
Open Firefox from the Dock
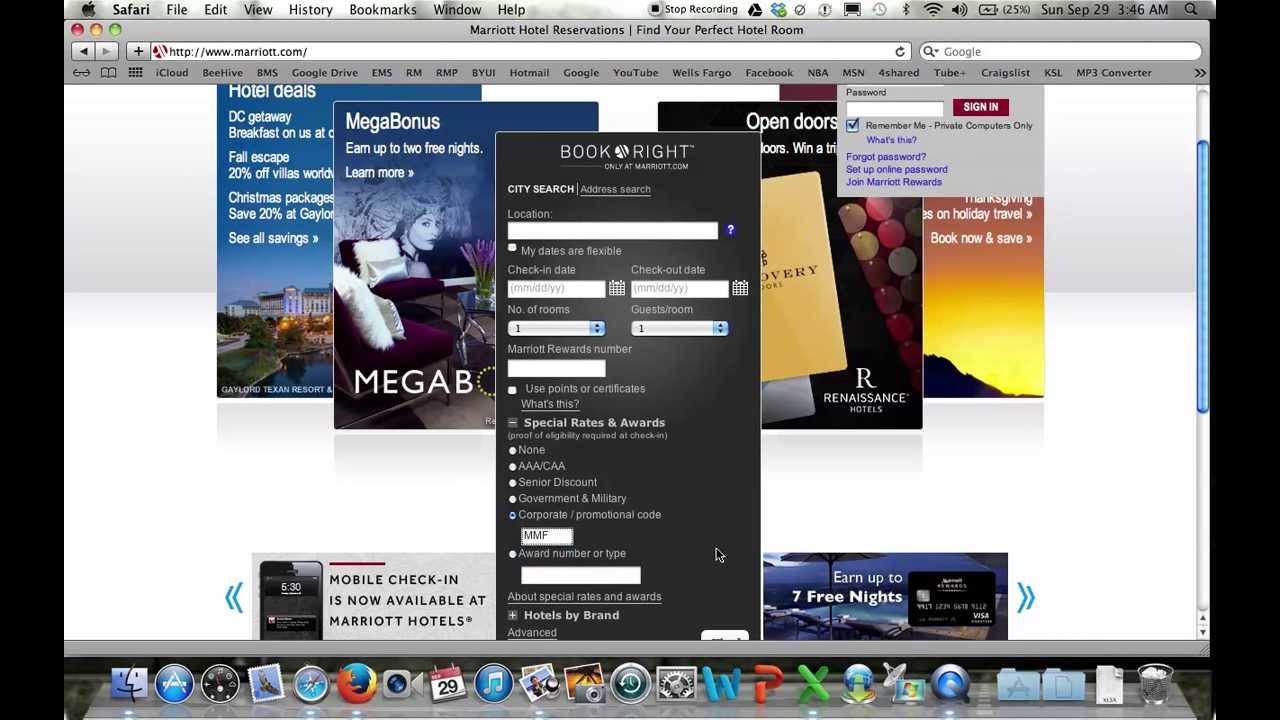click(x=356, y=685)
